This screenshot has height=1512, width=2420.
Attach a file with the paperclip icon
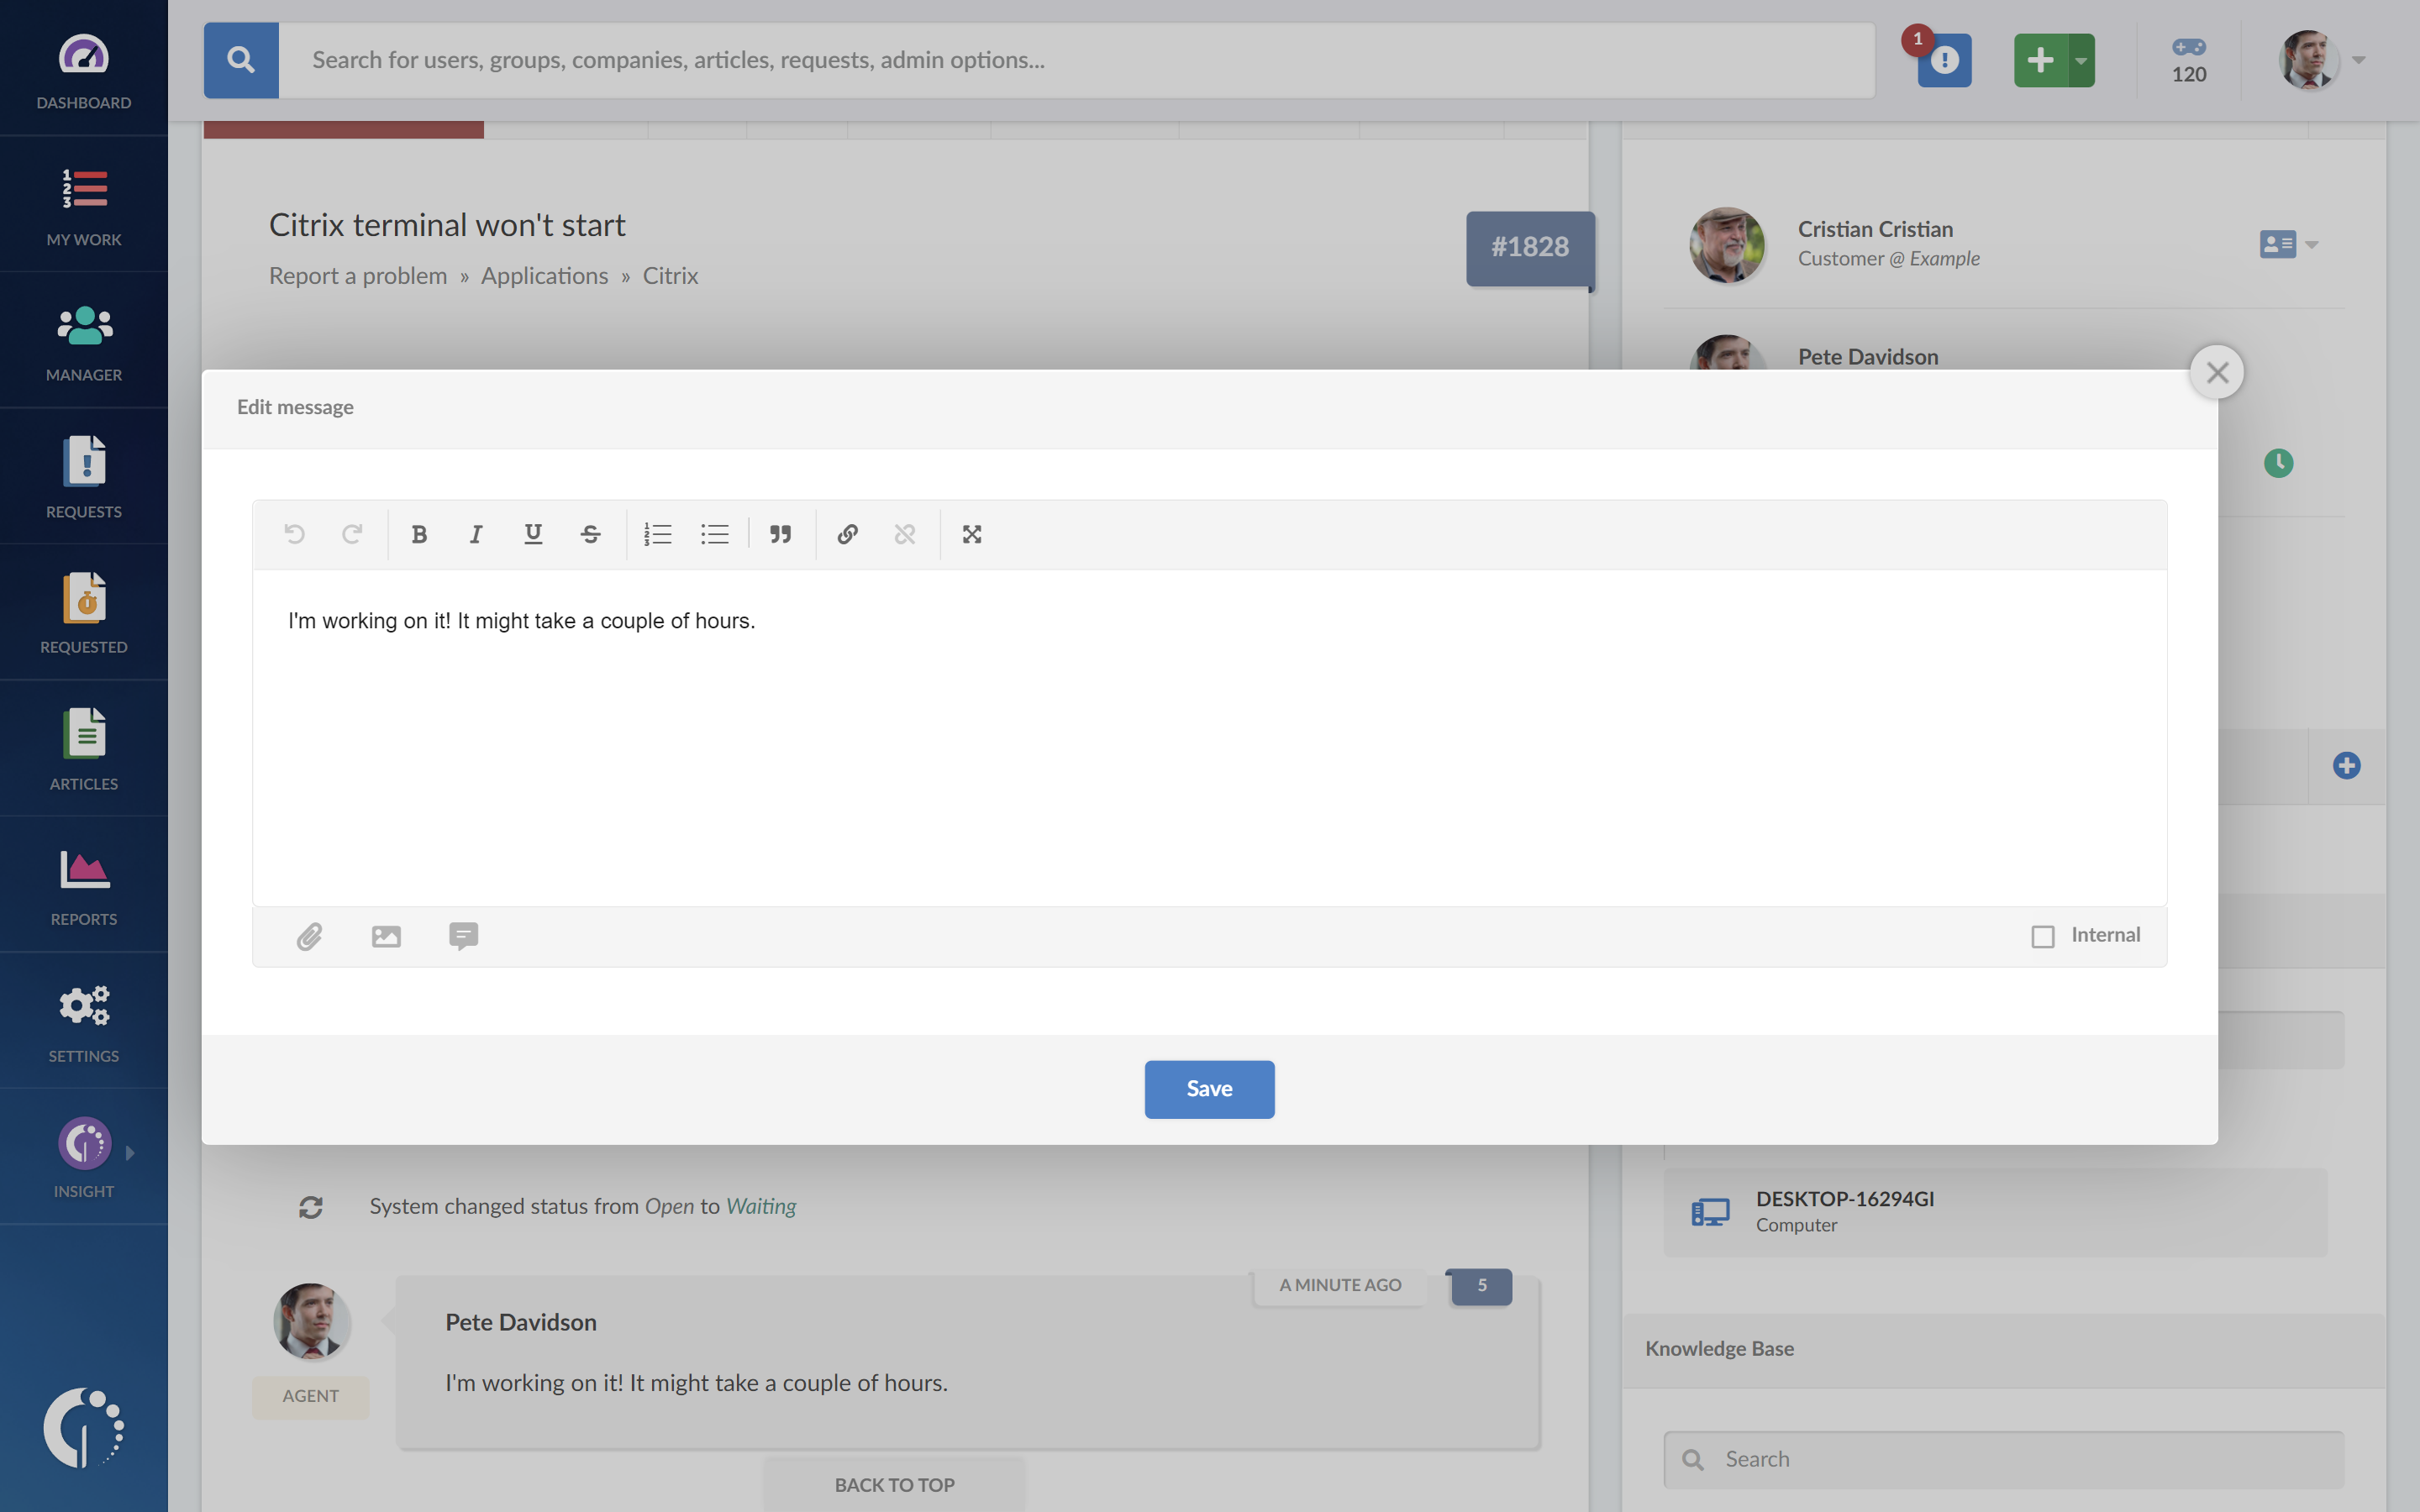pos(309,936)
